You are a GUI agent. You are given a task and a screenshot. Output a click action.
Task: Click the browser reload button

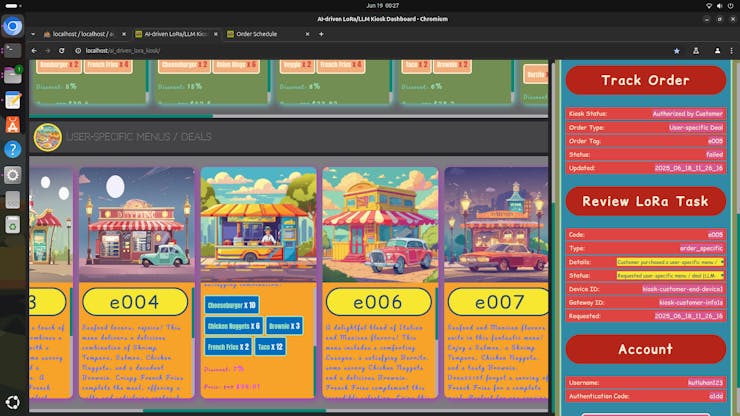tap(62, 50)
